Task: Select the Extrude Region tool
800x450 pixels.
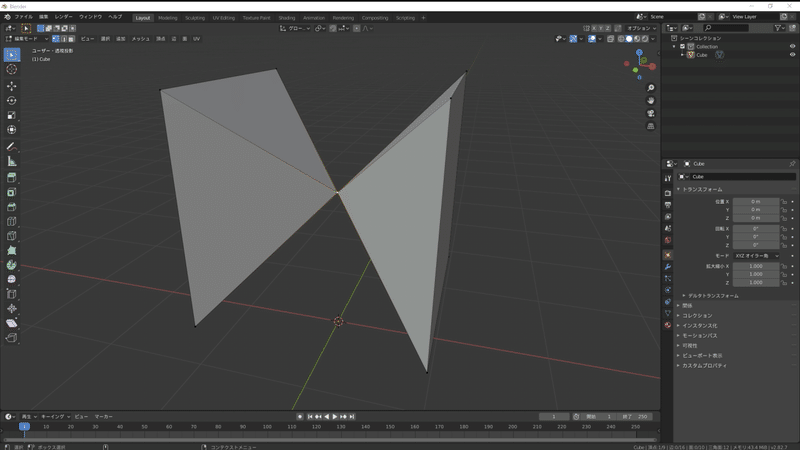Action: (x=12, y=178)
